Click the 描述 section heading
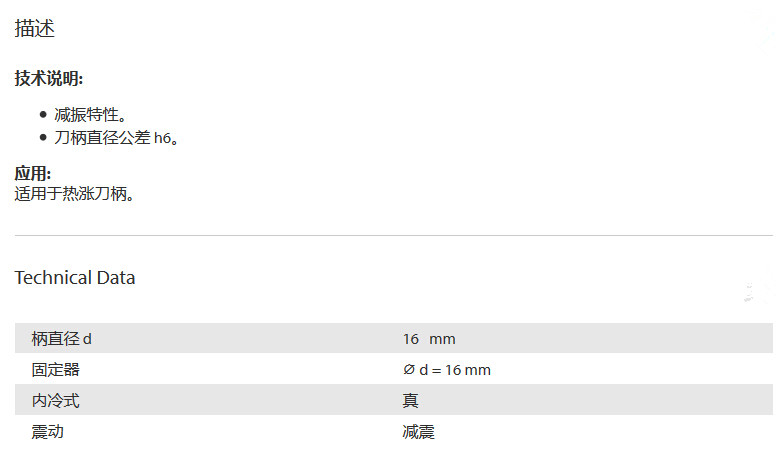The image size is (780, 464). coord(34,29)
